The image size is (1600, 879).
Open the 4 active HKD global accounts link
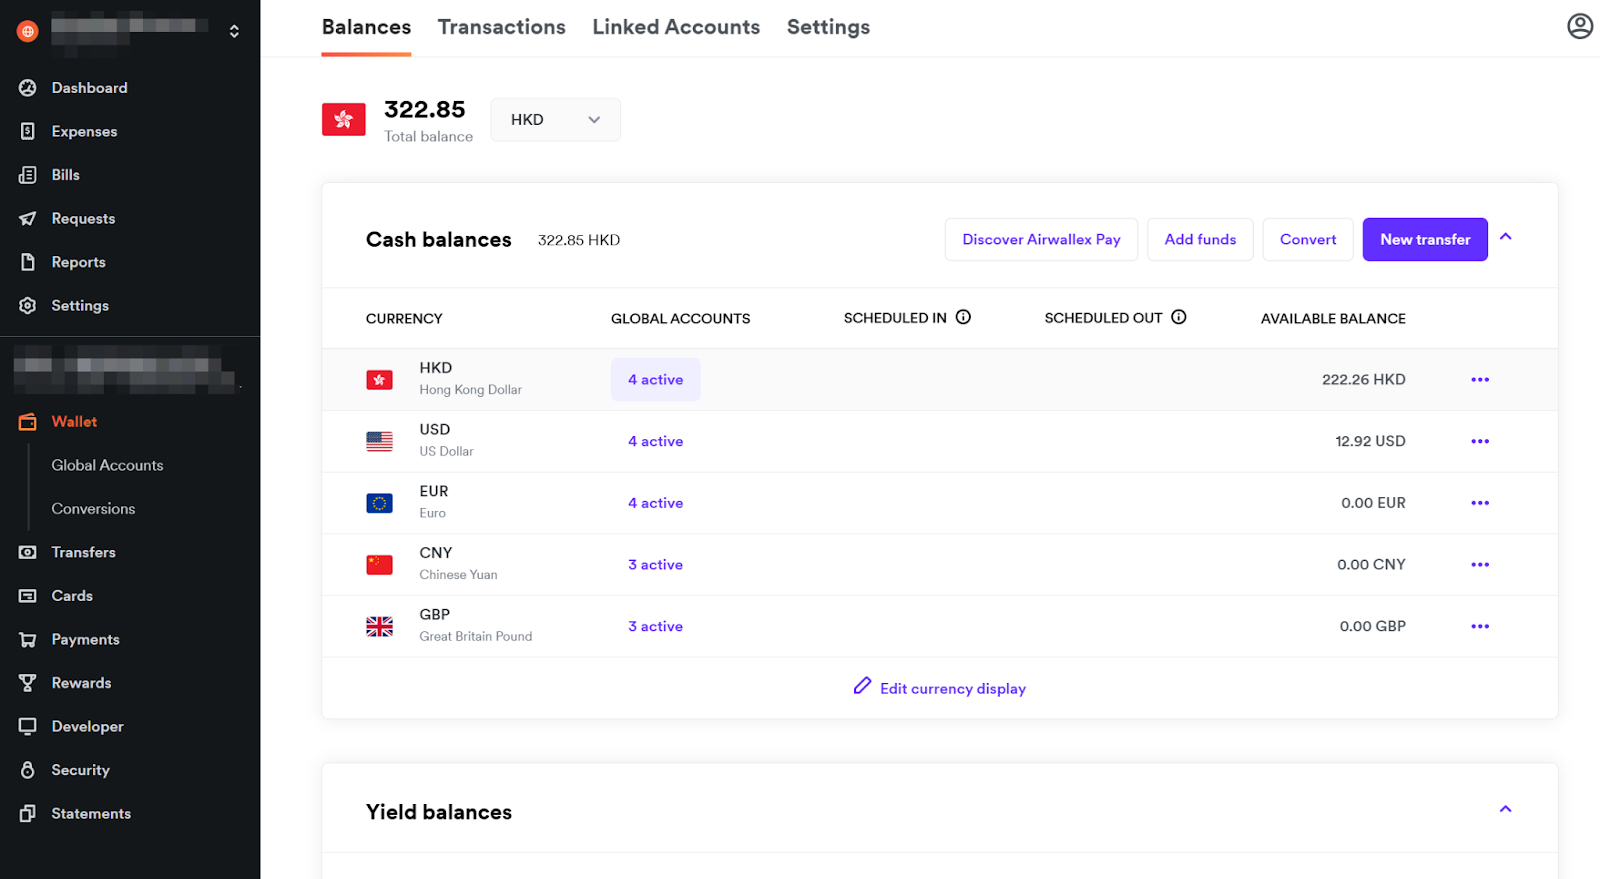[655, 380]
